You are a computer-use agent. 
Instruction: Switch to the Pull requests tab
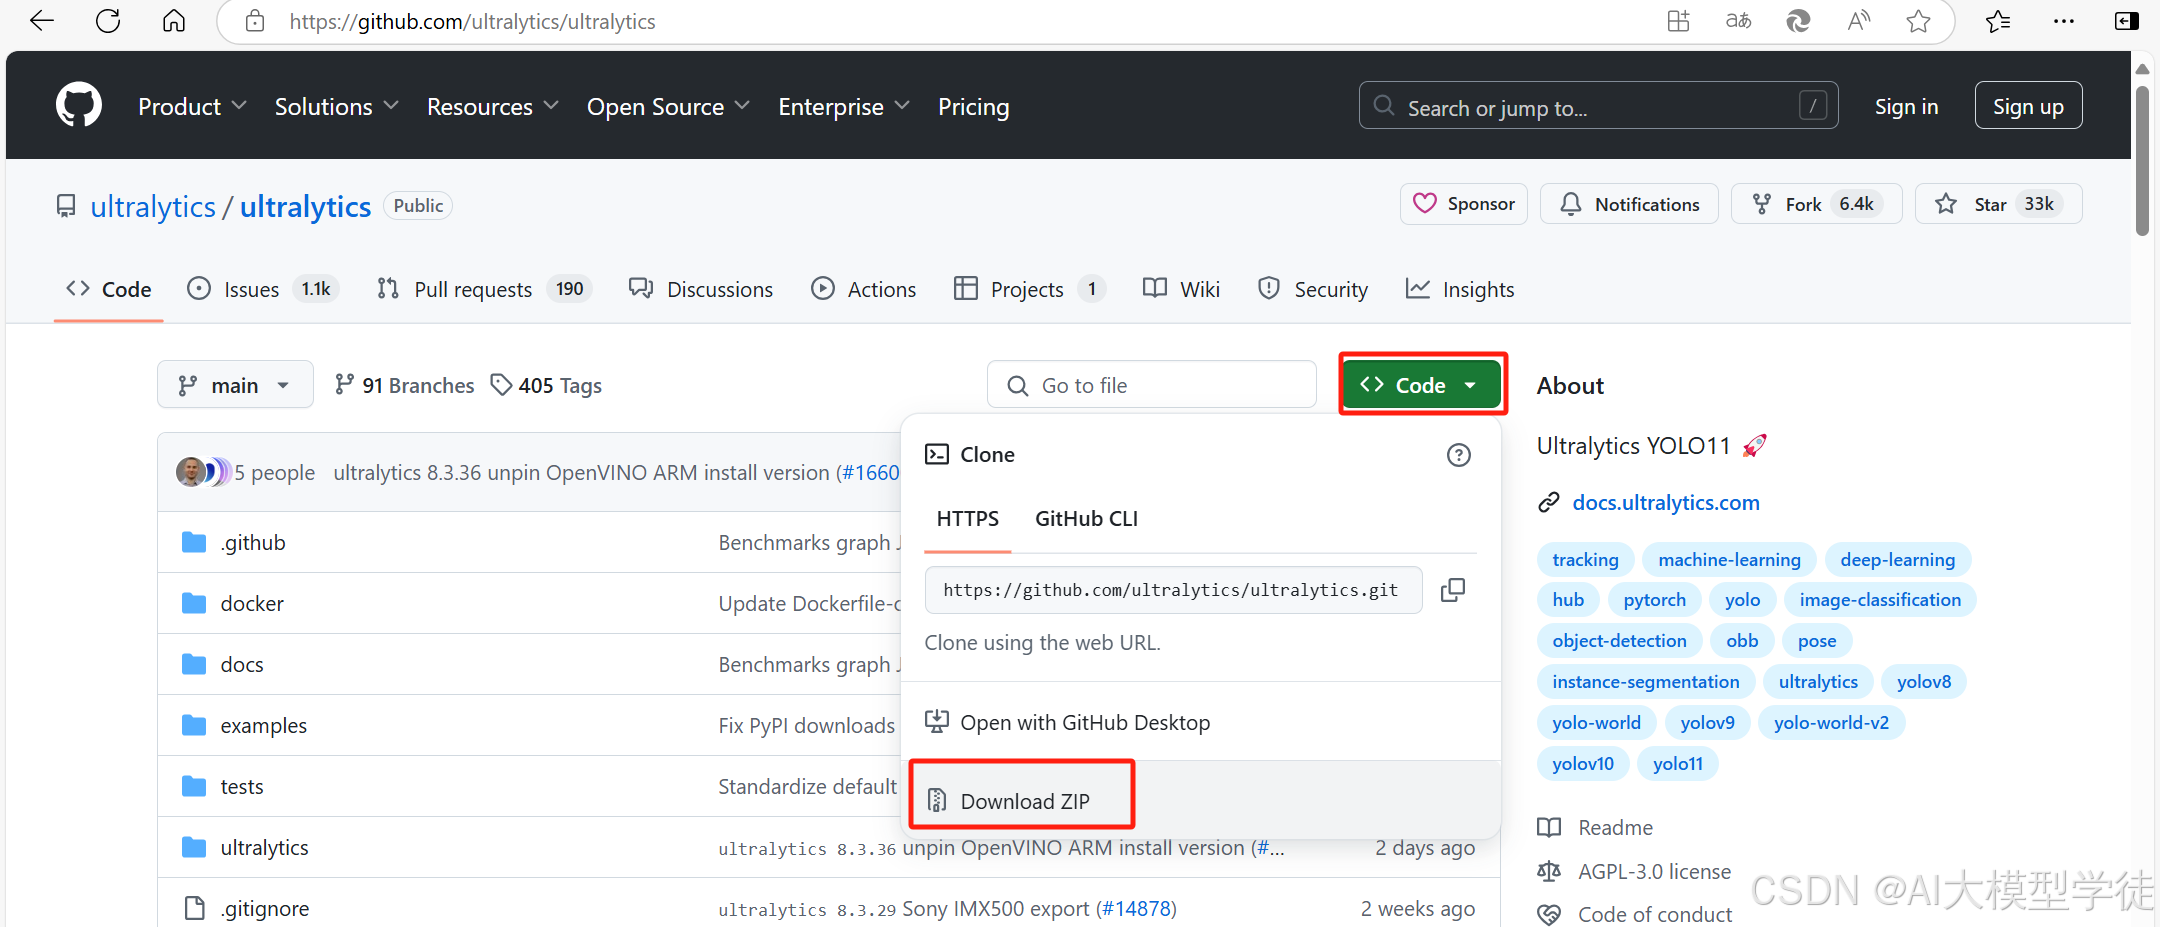tap(485, 289)
